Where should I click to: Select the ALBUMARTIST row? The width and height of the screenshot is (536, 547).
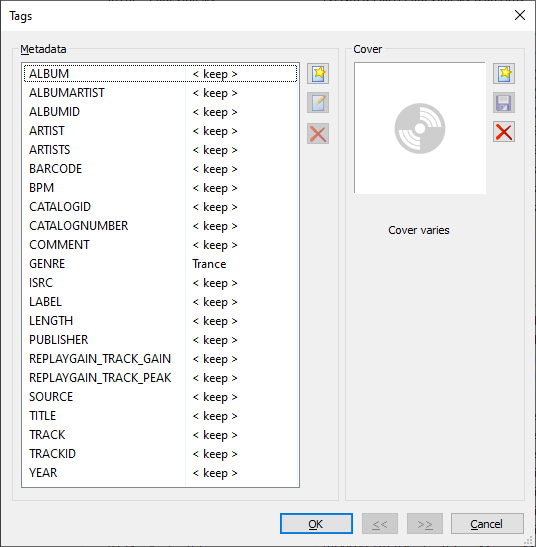(161, 93)
